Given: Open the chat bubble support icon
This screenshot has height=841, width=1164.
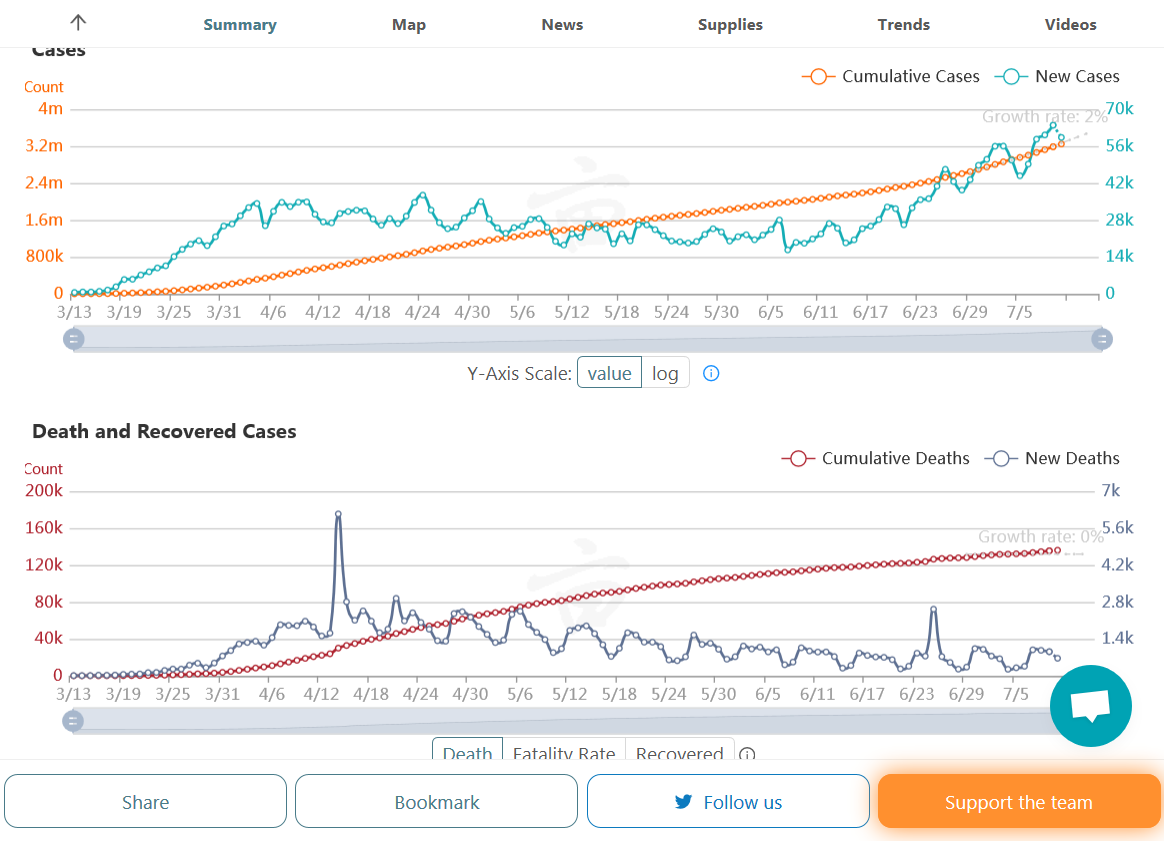Looking at the screenshot, I should coord(1090,706).
